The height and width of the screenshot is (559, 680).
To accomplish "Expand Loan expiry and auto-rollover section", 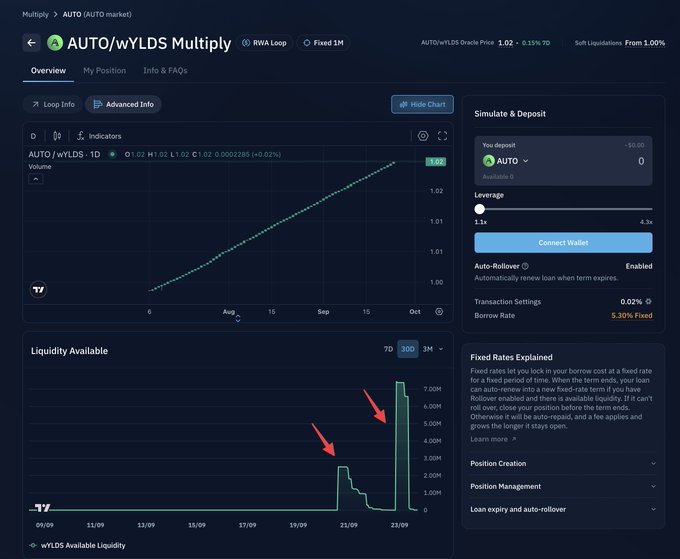I will click(563, 510).
